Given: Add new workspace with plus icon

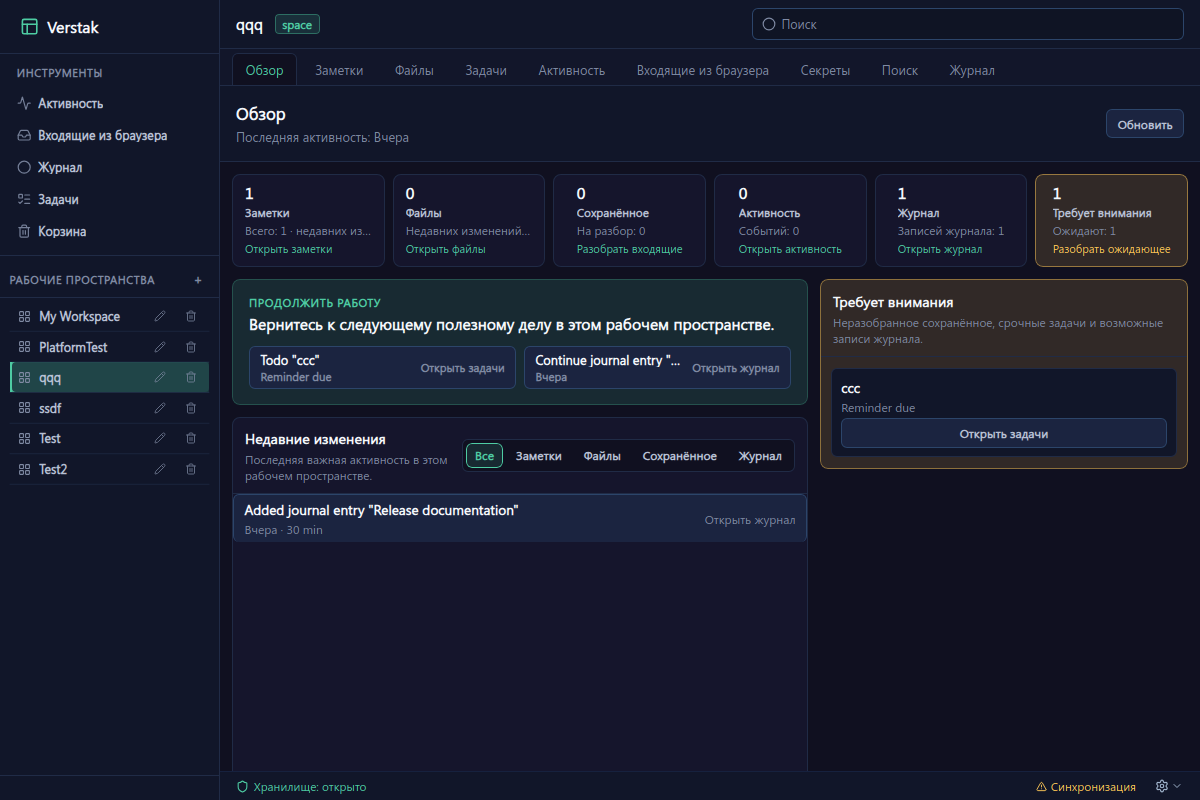Looking at the screenshot, I should click(x=198, y=280).
